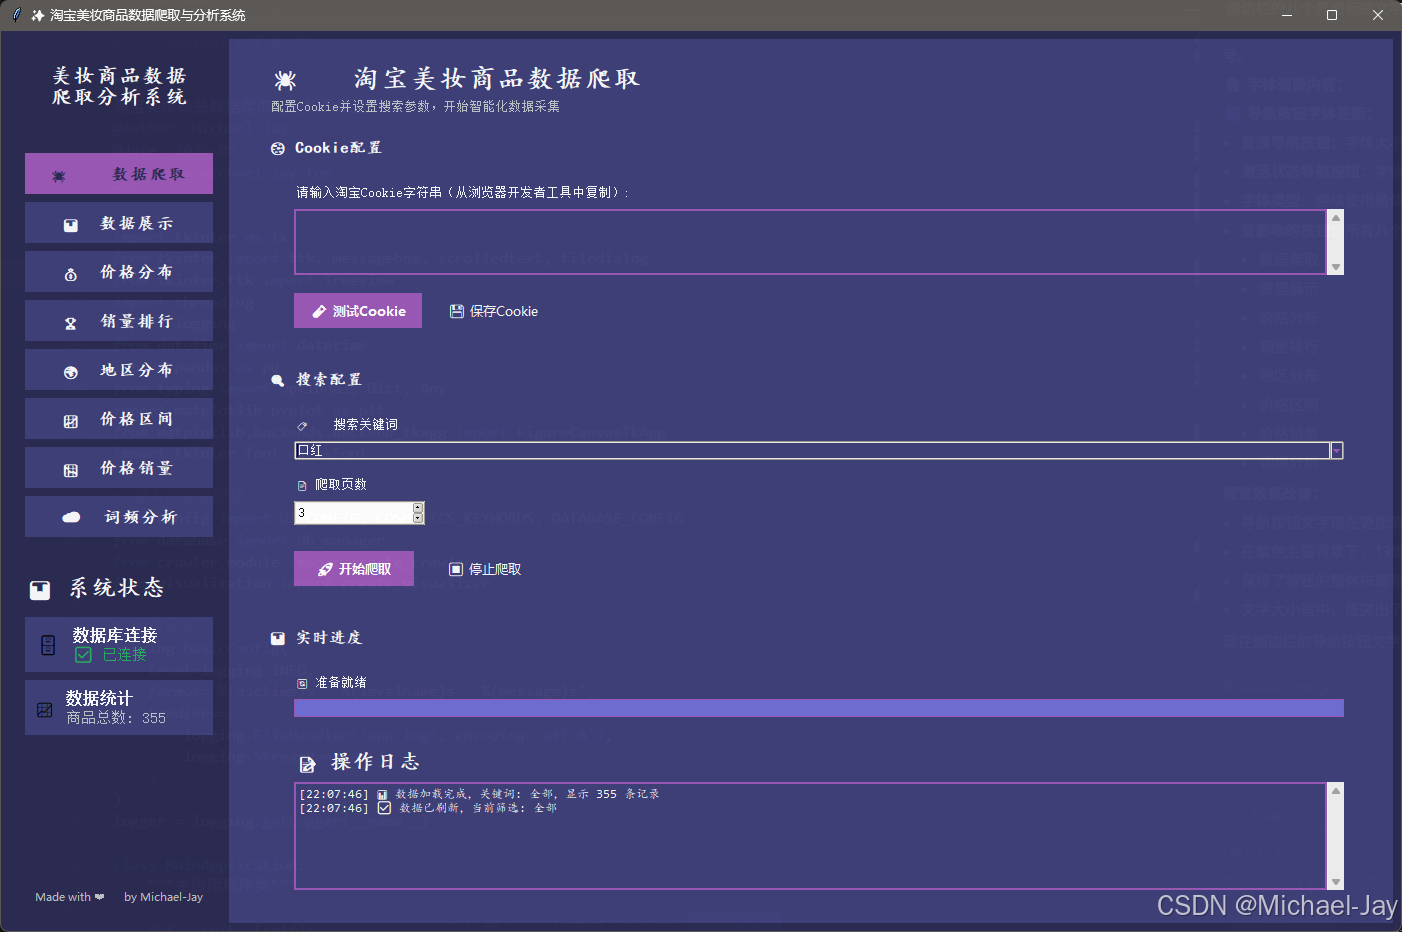This screenshot has width=1402, height=932.
Task: Click the page icon beside 爬取页数
Action: pos(302,486)
